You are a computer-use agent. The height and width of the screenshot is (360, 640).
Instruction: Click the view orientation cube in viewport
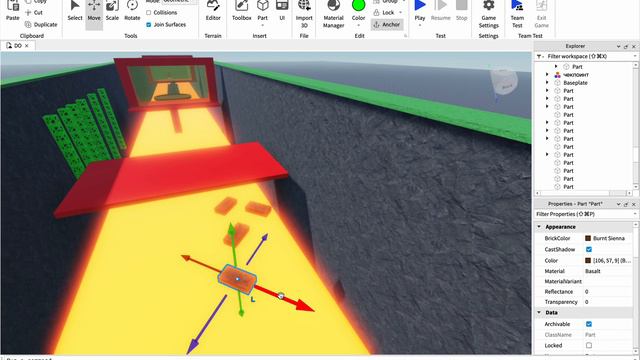tap(504, 81)
